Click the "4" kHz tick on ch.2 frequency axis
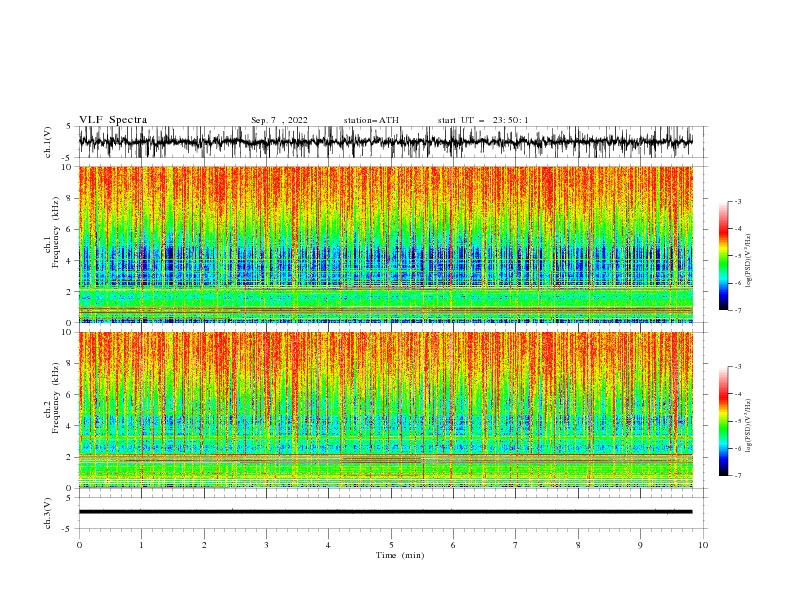Image resolution: width=792 pixels, height=612 pixels. pos(70,426)
